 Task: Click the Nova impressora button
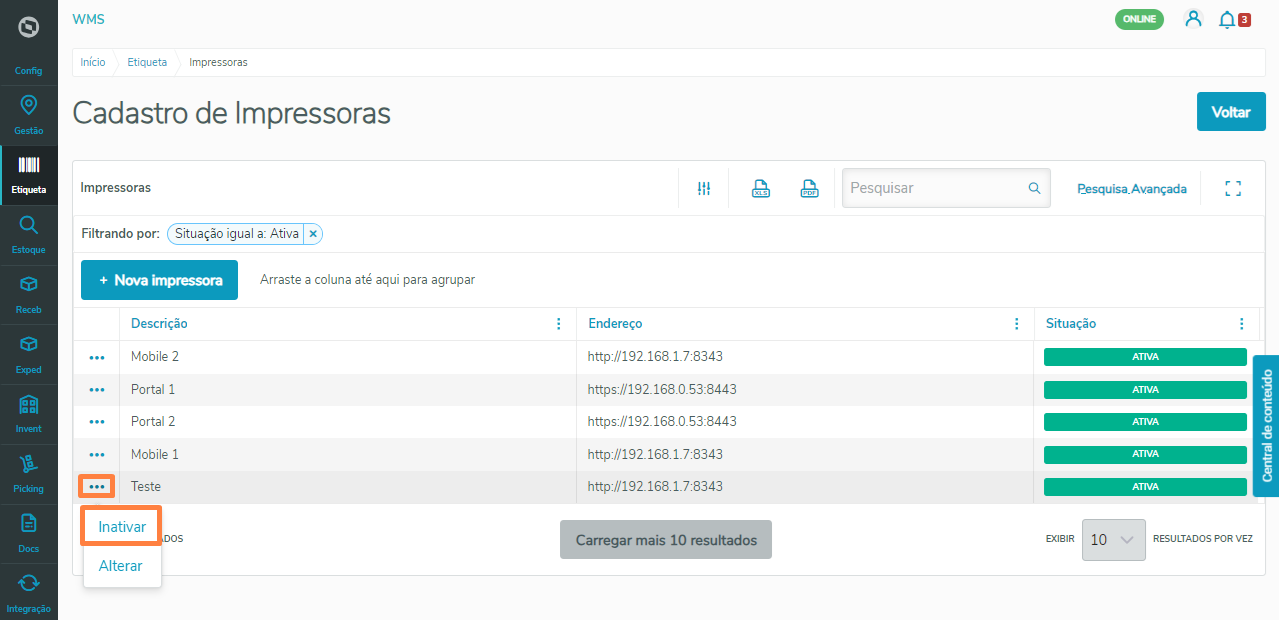159,280
